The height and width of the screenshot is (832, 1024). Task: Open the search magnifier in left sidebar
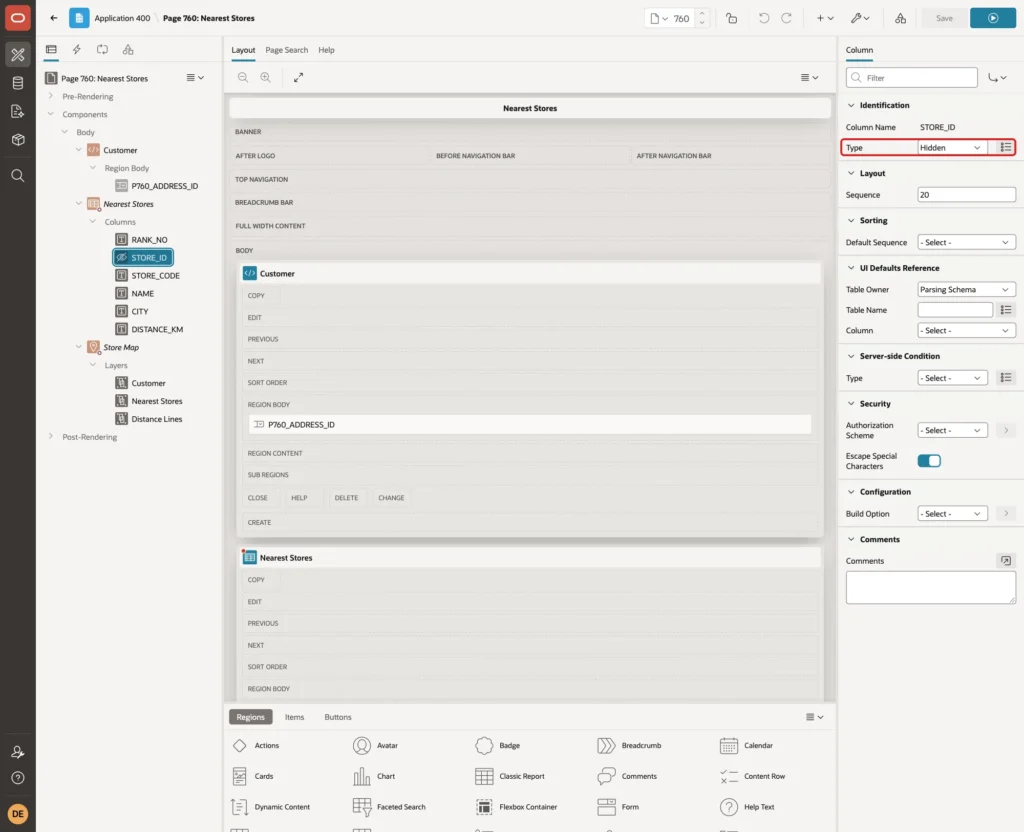tap(18, 176)
